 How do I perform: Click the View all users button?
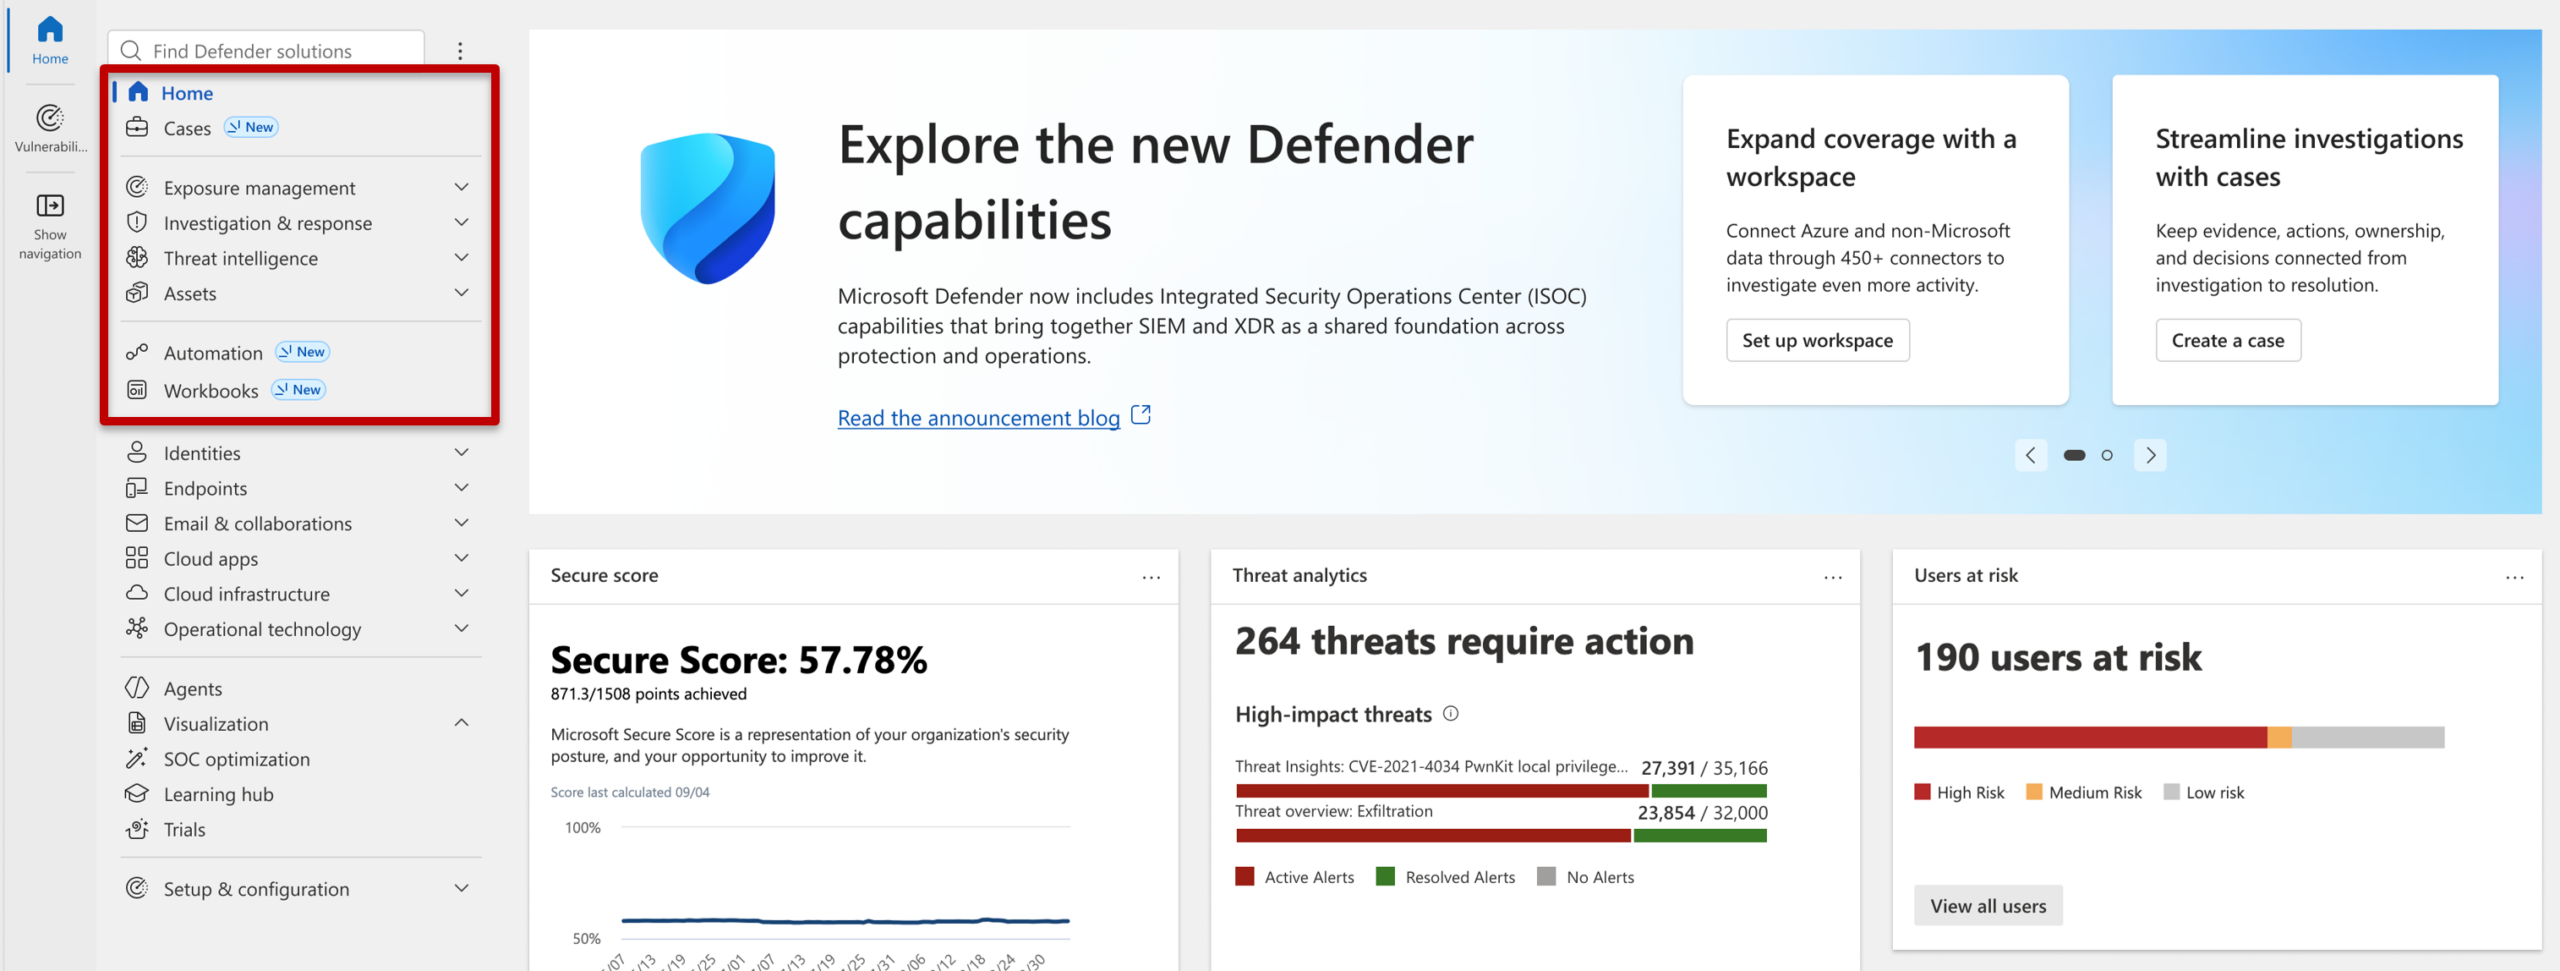1988,906
